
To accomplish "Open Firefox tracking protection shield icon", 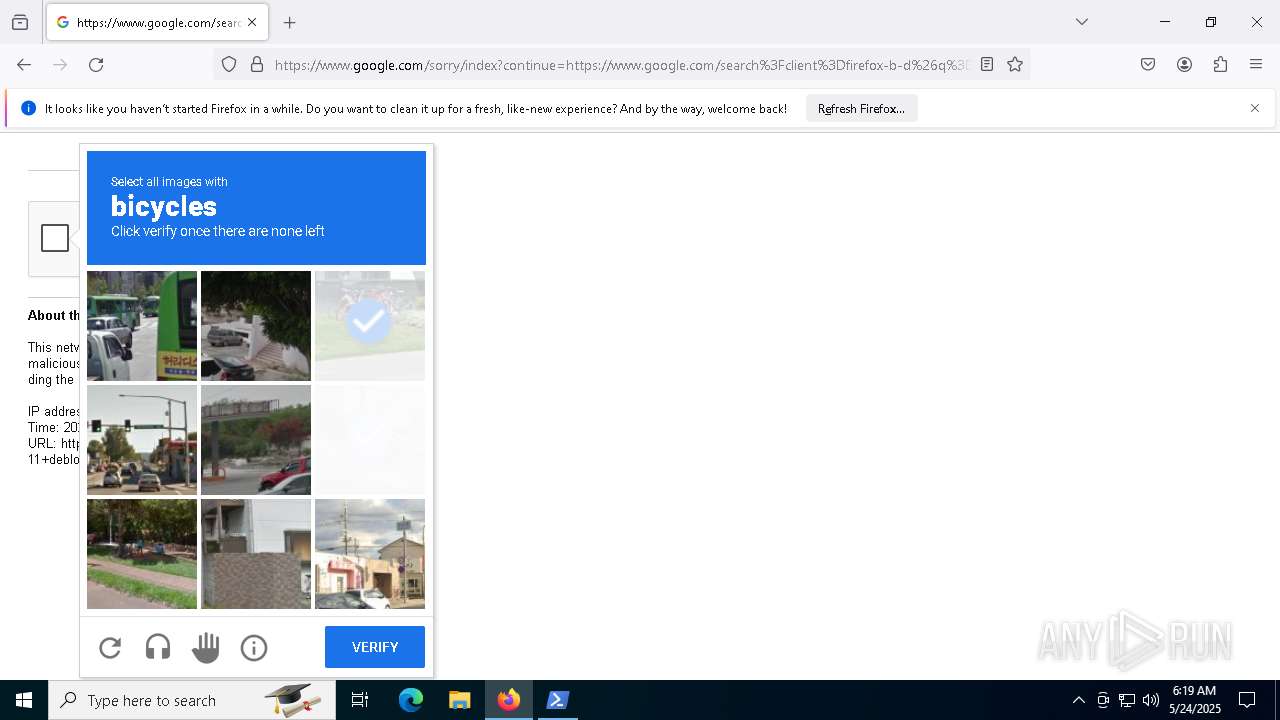I will pos(229,65).
